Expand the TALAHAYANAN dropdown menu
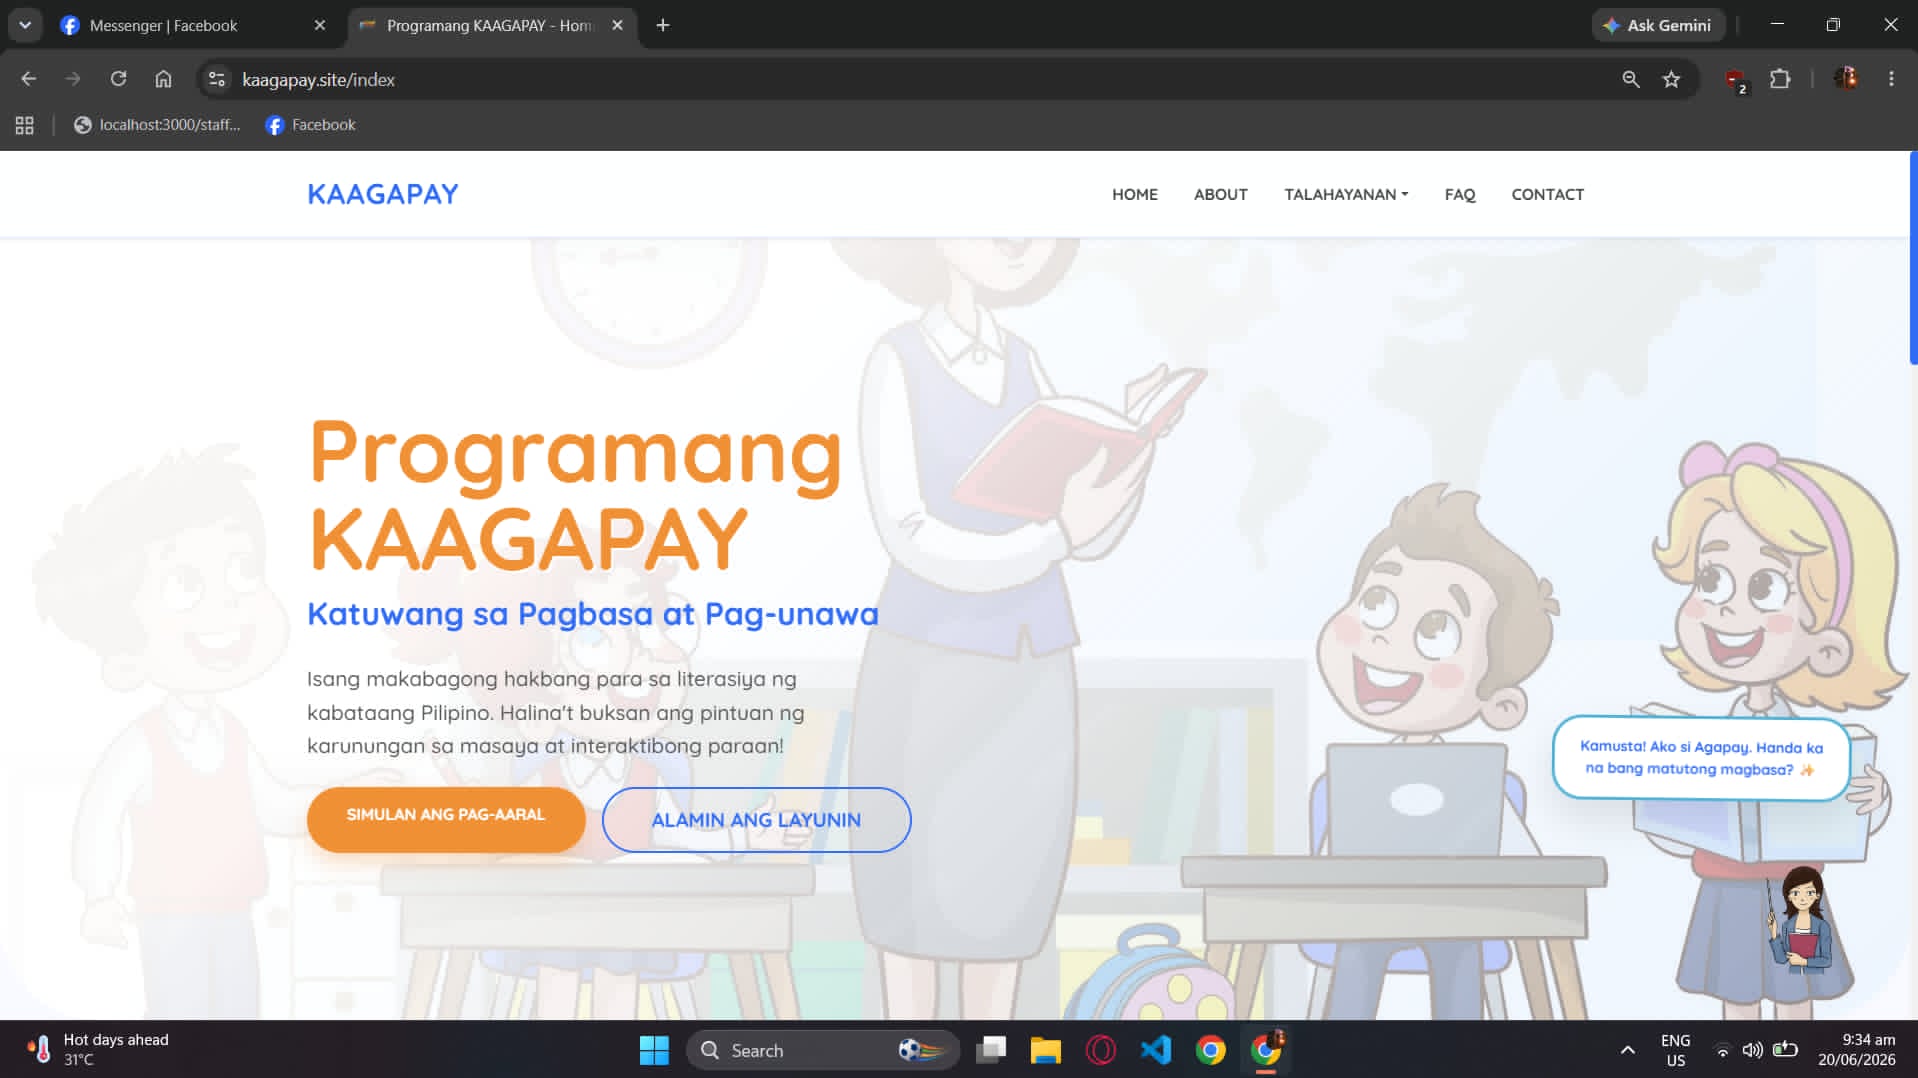1918x1078 pixels. 1346,194
